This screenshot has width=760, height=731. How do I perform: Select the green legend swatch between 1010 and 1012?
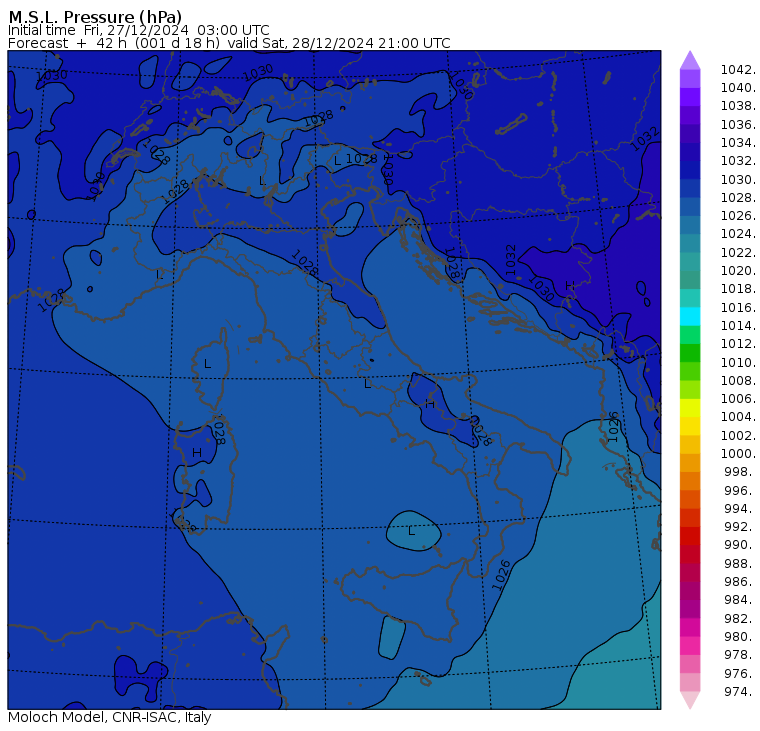point(690,353)
